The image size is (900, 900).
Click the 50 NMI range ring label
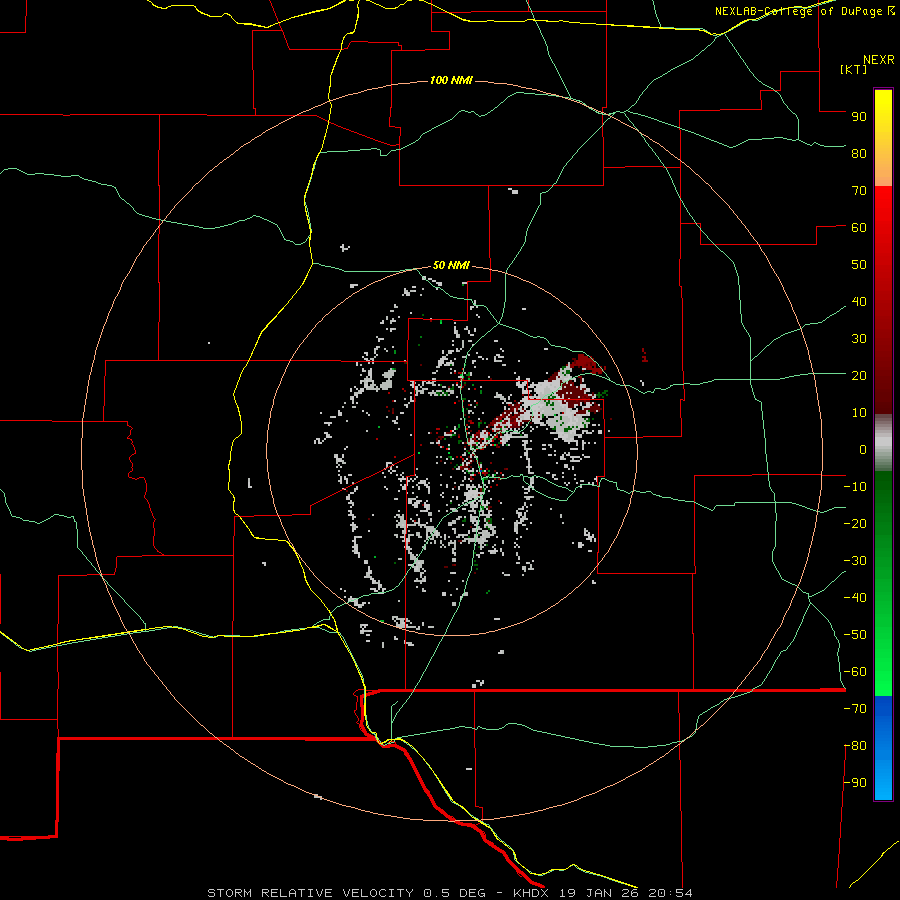point(451,265)
